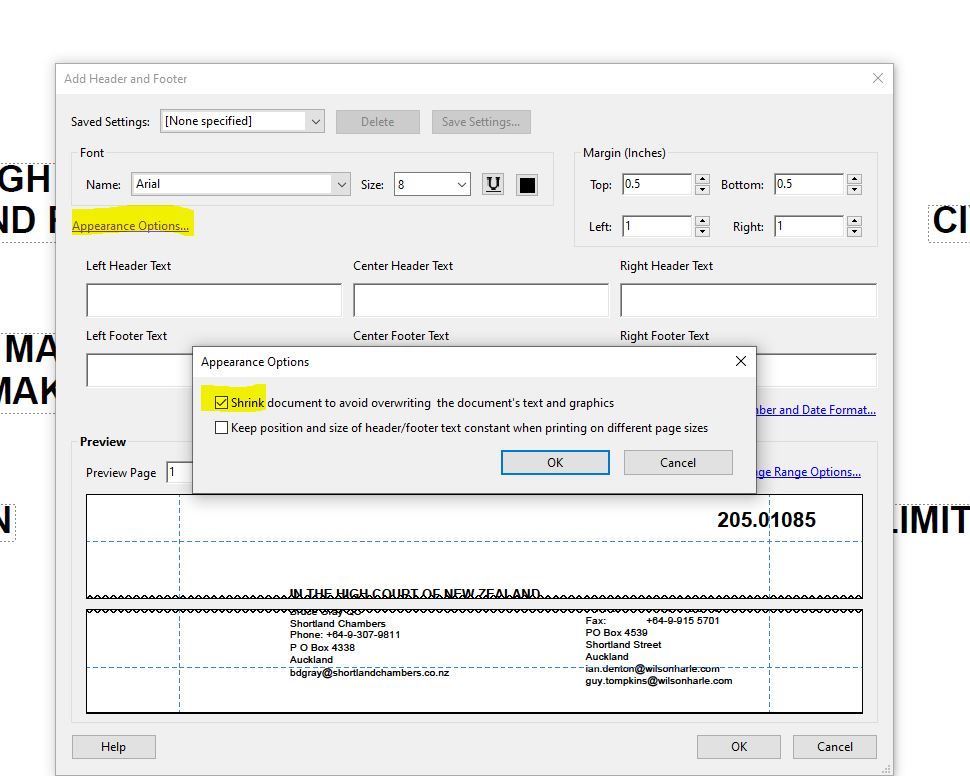The width and height of the screenshot is (970, 776).
Task: Open the font Size dropdown
Action: (461, 184)
